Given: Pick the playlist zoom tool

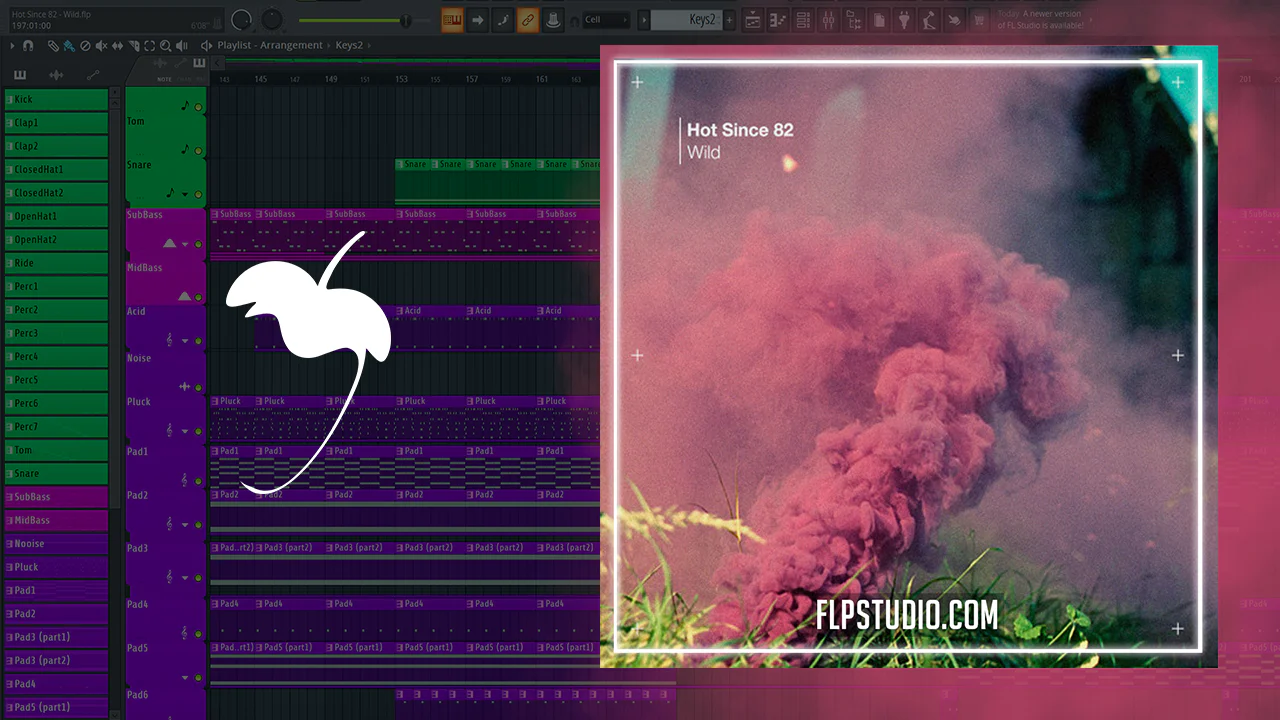Looking at the screenshot, I should click(x=165, y=46).
